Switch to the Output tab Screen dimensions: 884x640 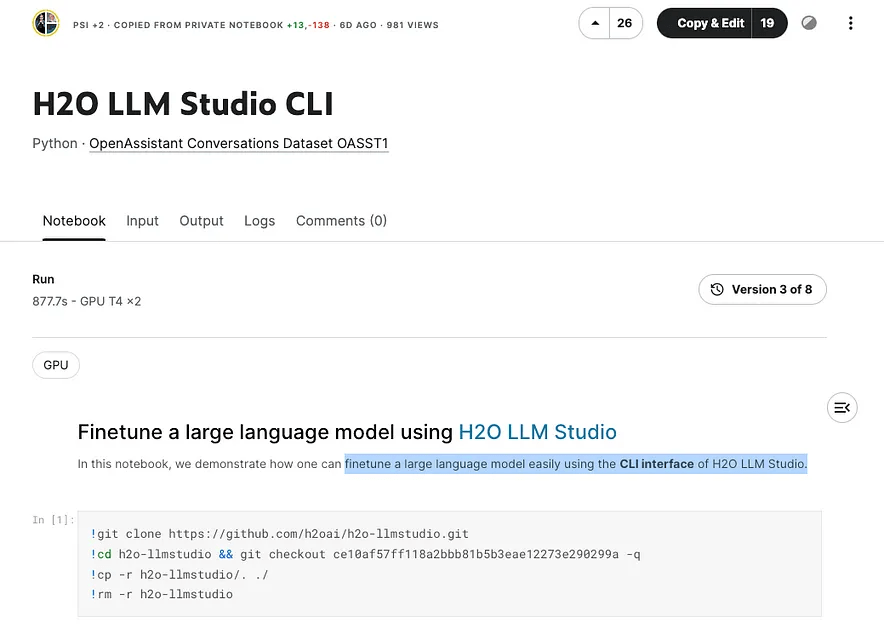tap(201, 221)
